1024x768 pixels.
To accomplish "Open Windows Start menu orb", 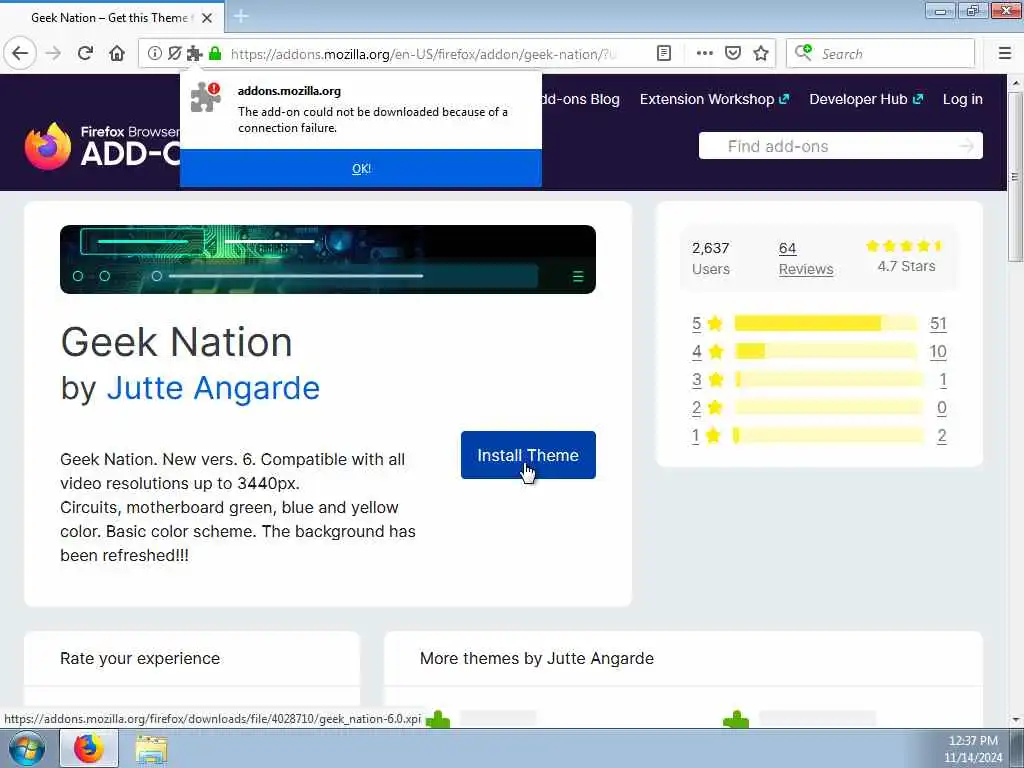I will pos(27,748).
